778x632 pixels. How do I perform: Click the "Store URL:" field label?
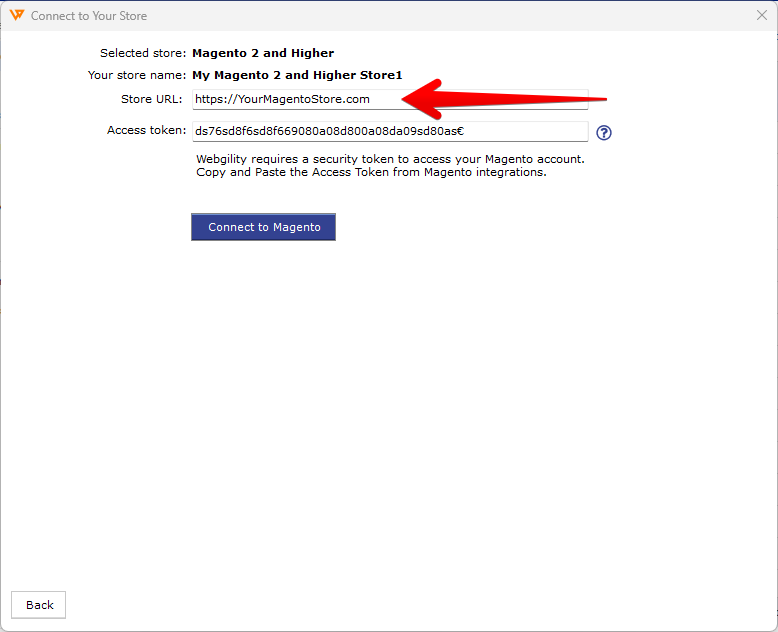[x=151, y=98]
